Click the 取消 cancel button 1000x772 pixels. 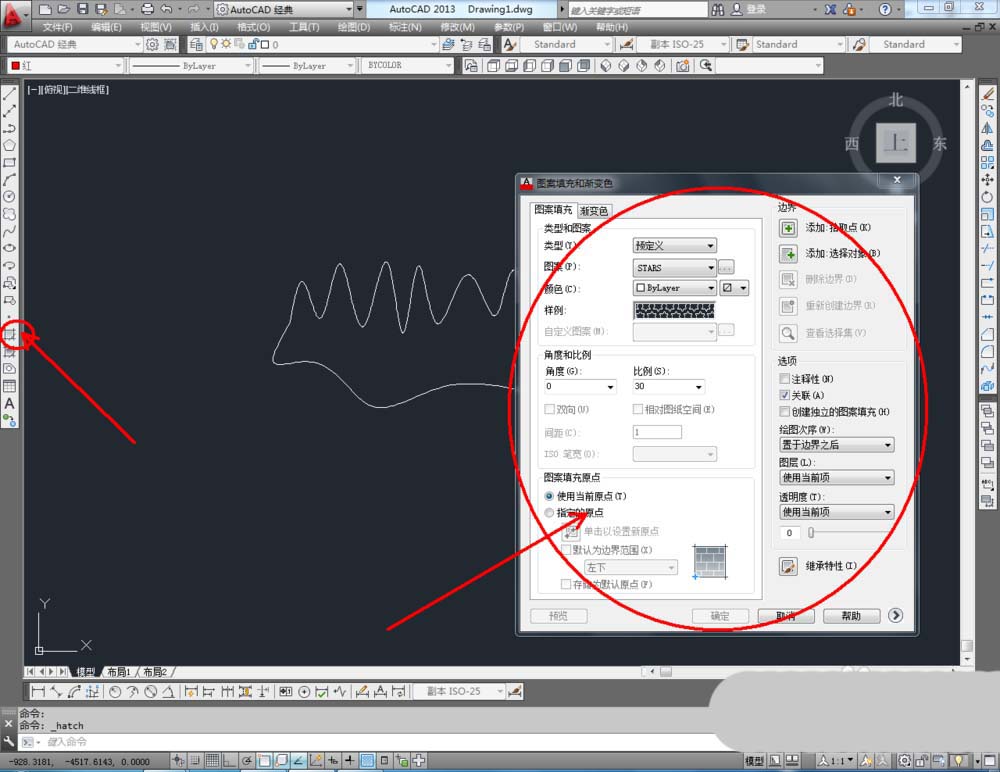tap(786, 616)
